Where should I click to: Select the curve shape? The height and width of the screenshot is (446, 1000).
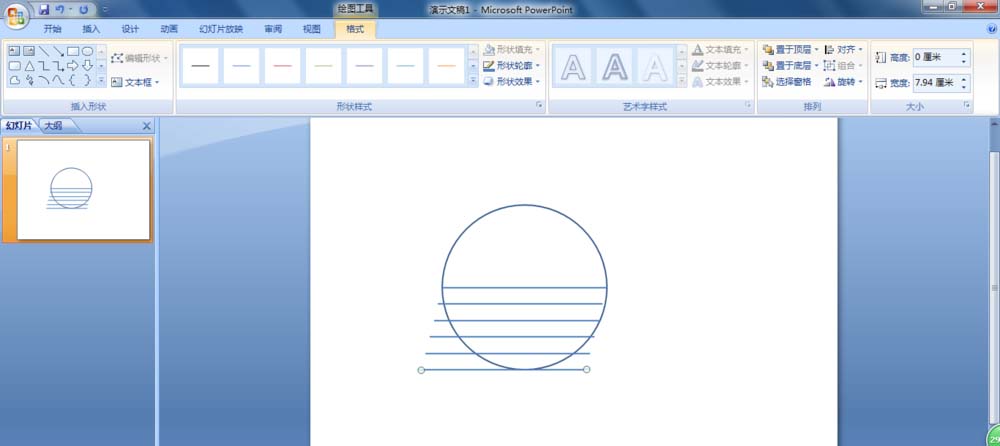(x=58, y=80)
